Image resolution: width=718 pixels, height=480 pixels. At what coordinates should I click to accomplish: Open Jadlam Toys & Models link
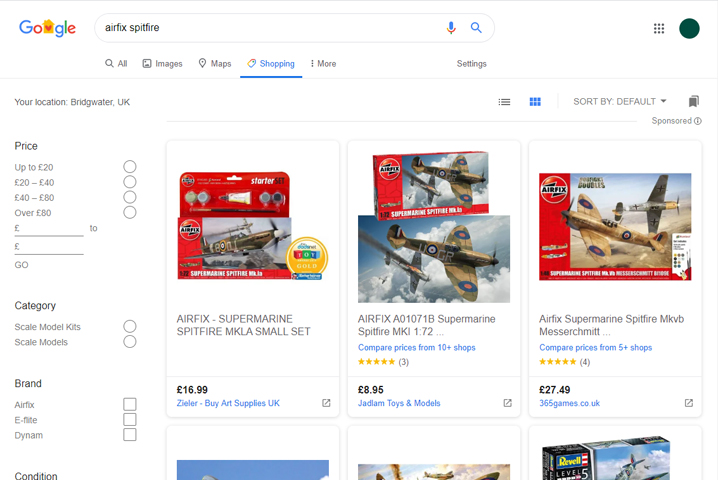click(x=399, y=403)
